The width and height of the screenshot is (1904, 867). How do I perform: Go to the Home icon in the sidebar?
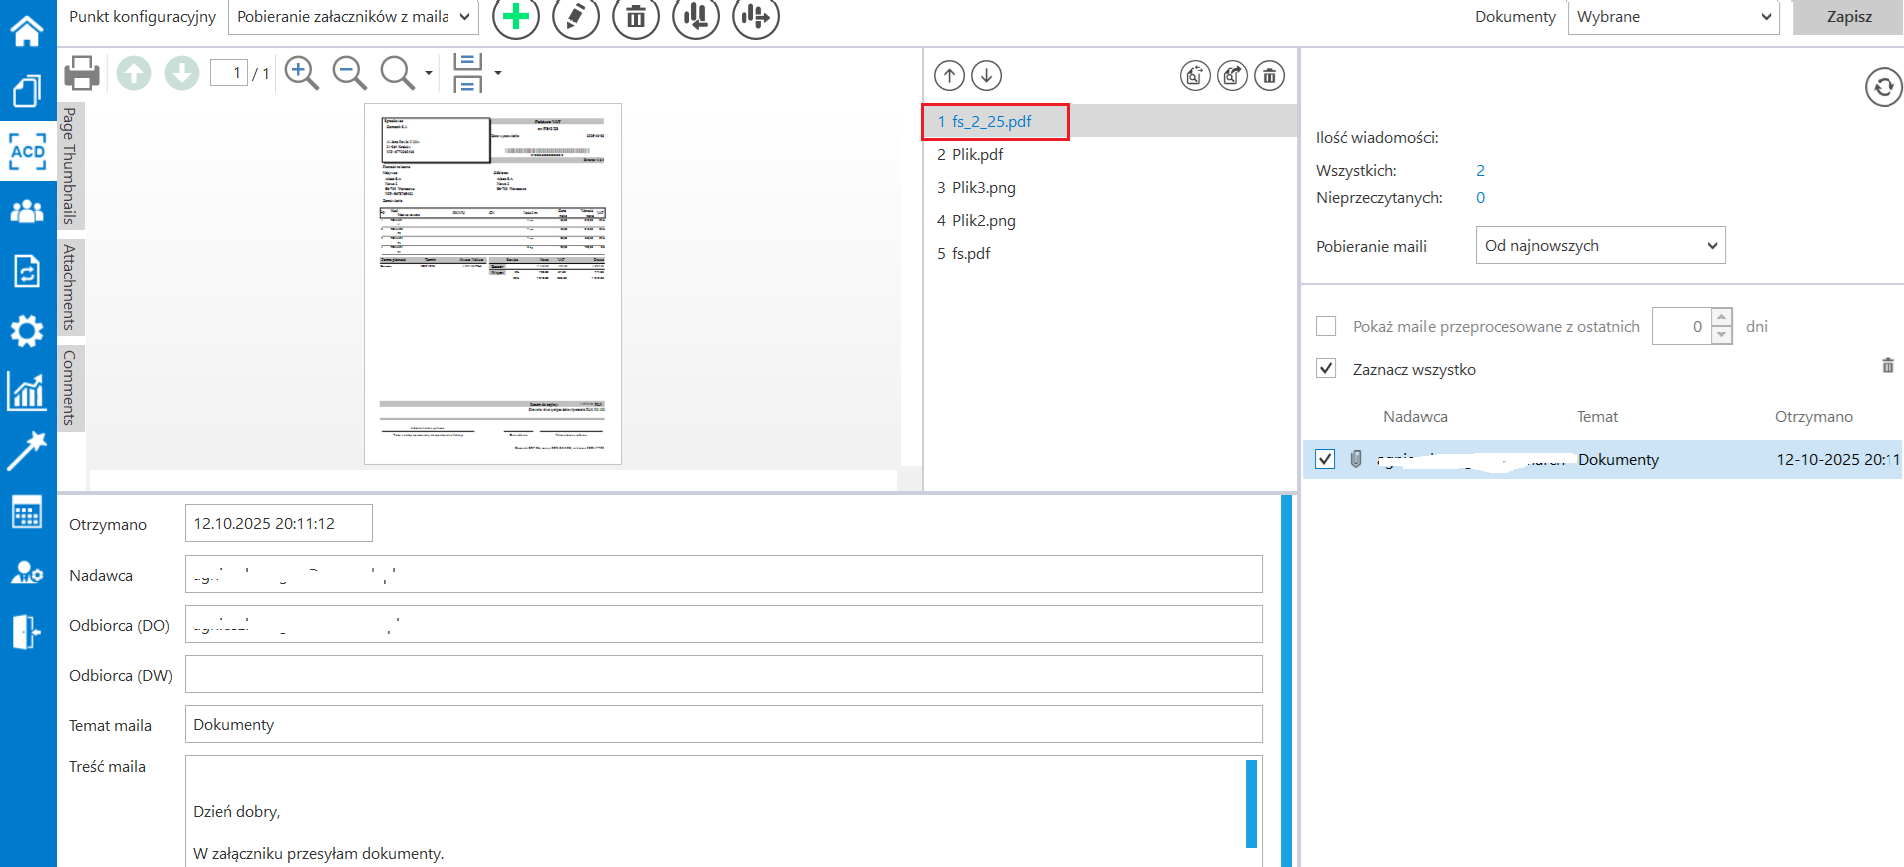tap(27, 30)
